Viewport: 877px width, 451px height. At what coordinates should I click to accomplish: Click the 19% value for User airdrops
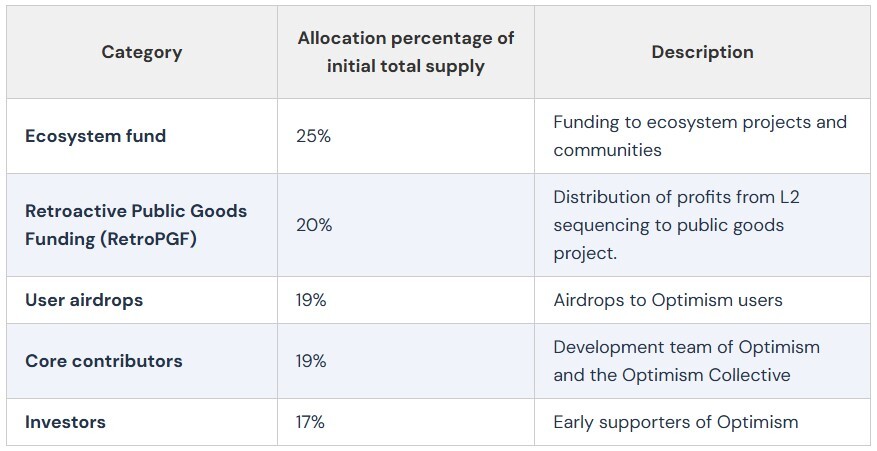[x=311, y=300]
